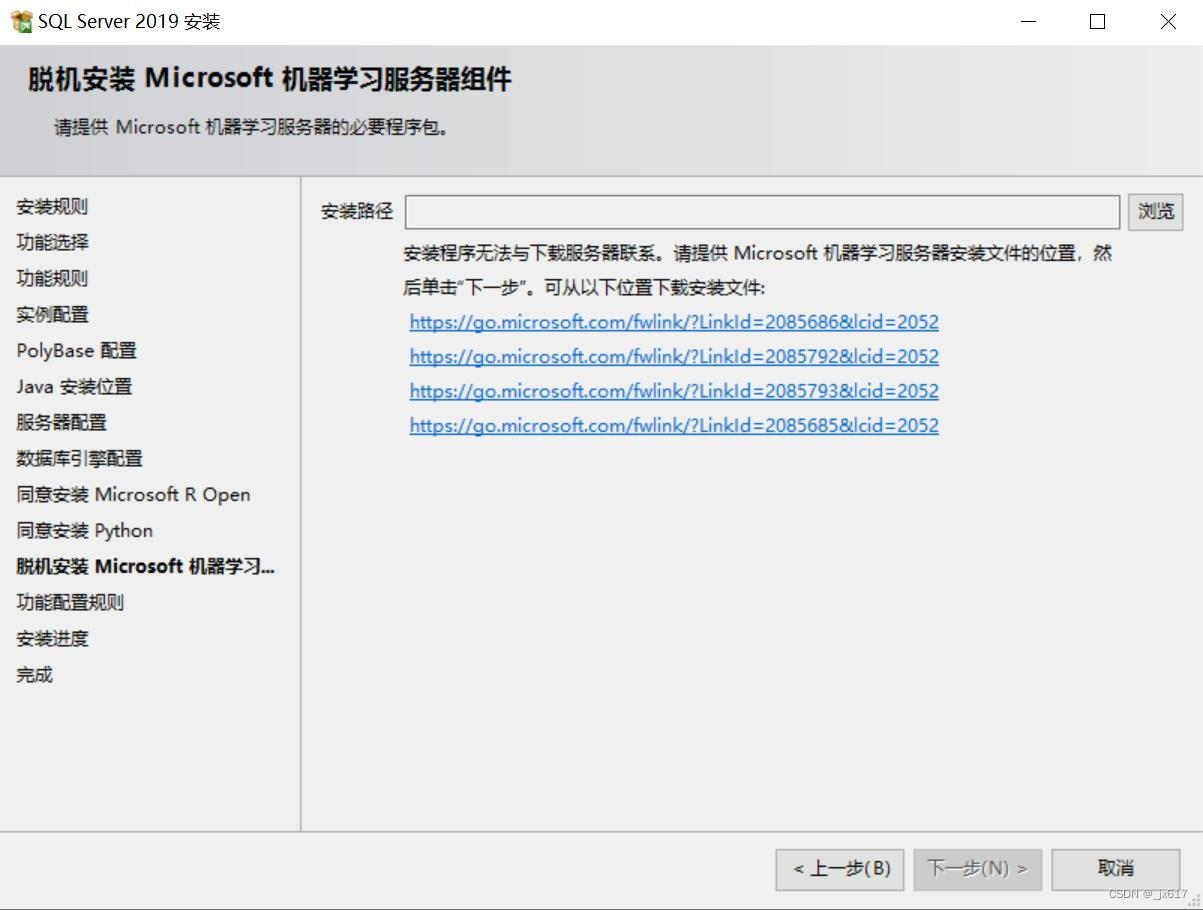
Task: Open the download link with LinkId=2085792
Action: (674, 356)
